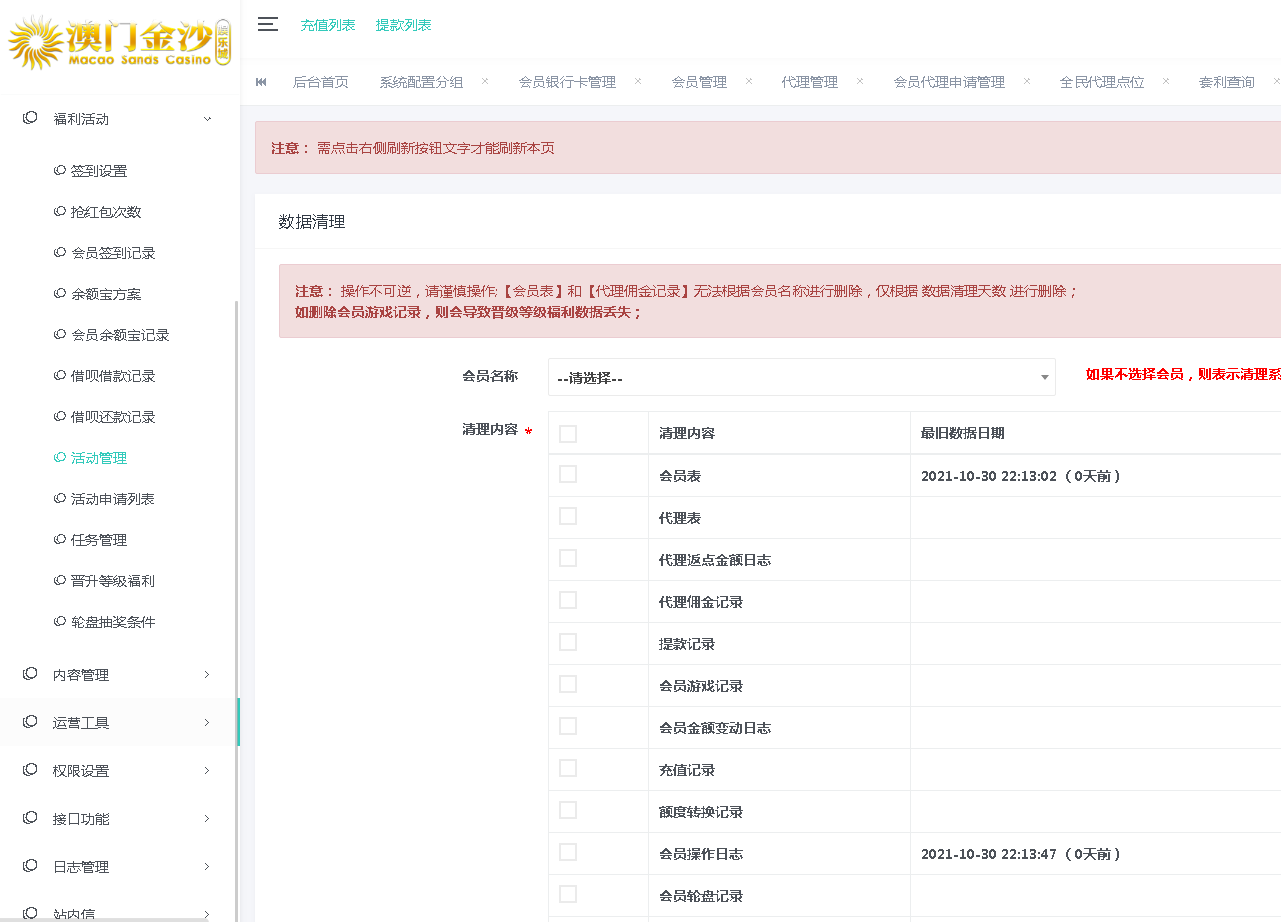The width and height of the screenshot is (1281, 922).
Task: Select the 签到设置 sidebar icon
Action: [x=61, y=170]
